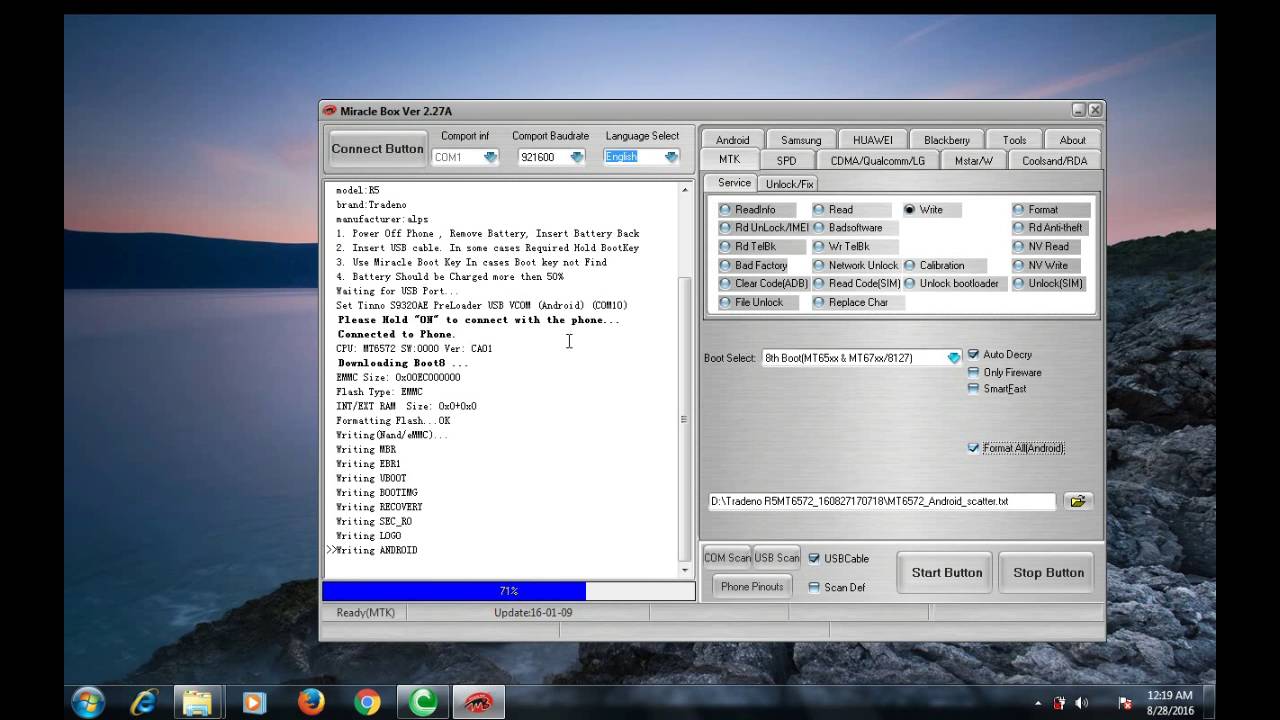Viewport: 1280px width, 720px height.
Task: Launch Internet Explorer from taskbar
Action: pos(143,702)
